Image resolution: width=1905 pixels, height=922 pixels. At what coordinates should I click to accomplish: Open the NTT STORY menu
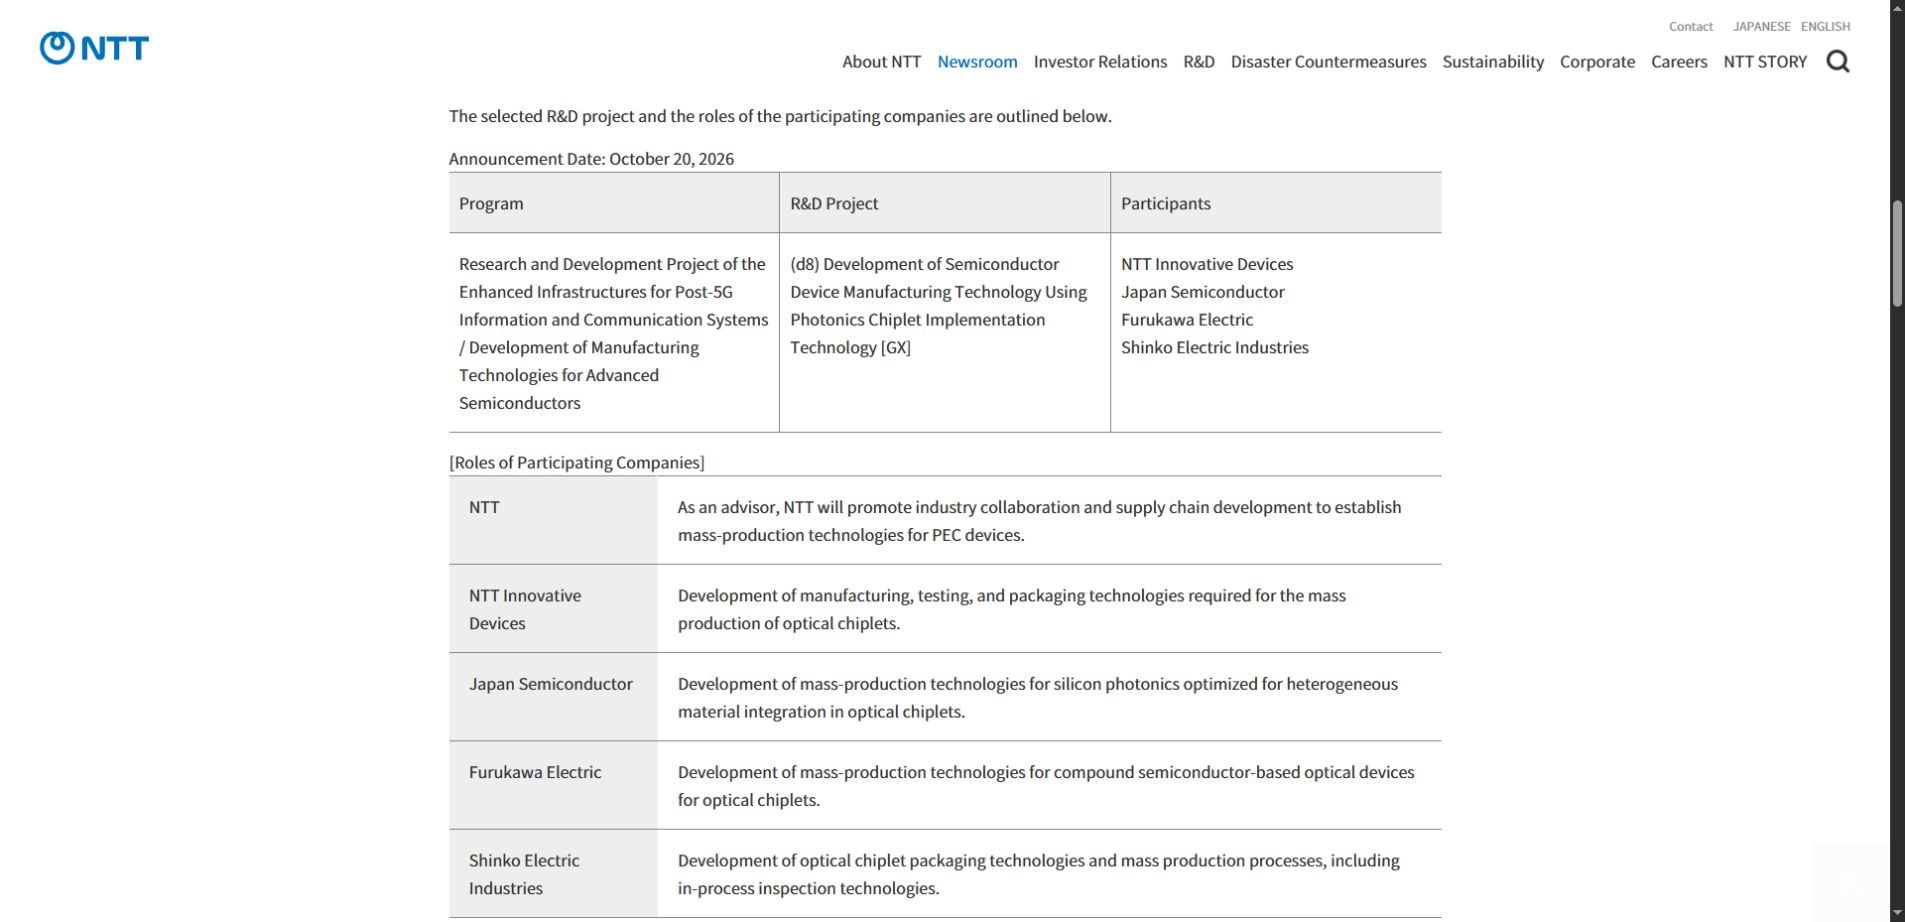pyautogui.click(x=1765, y=62)
